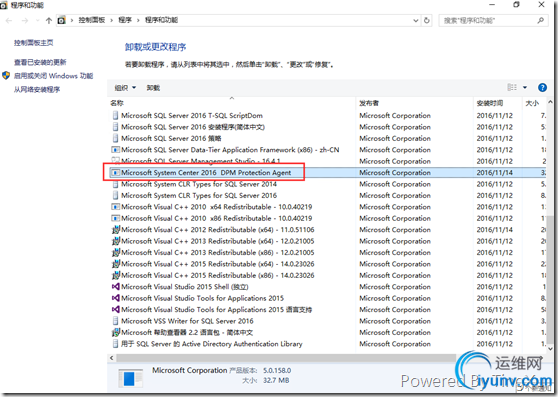Viewport: 558px width, 397px height.
Task: Select icon of Microsoft 帮助查看器 2.2 语言包
Action: [x=116, y=332]
